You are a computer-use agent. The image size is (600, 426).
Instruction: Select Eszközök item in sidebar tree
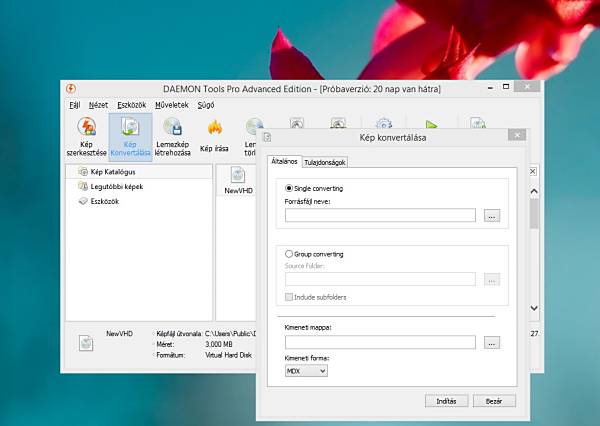pyautogui.click(x=99, y=201)
